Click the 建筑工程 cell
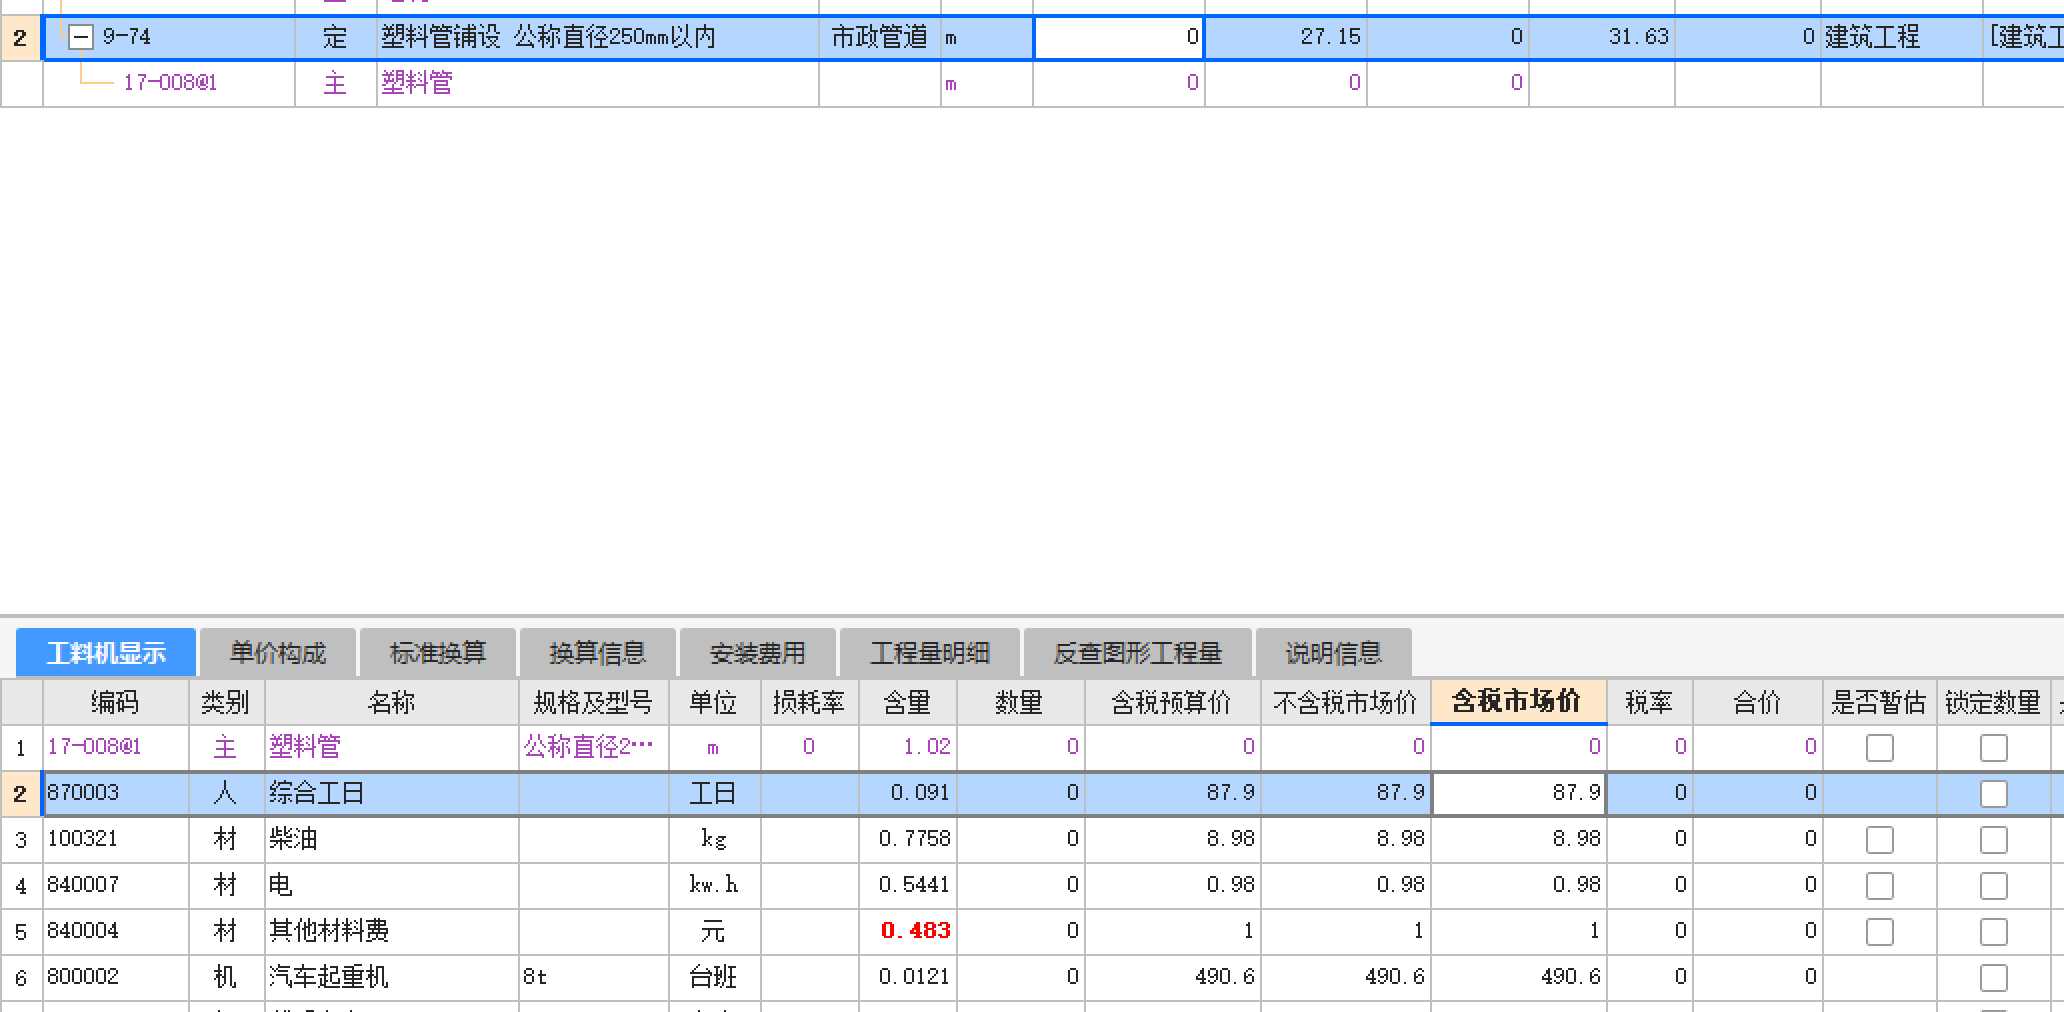 1902,38
